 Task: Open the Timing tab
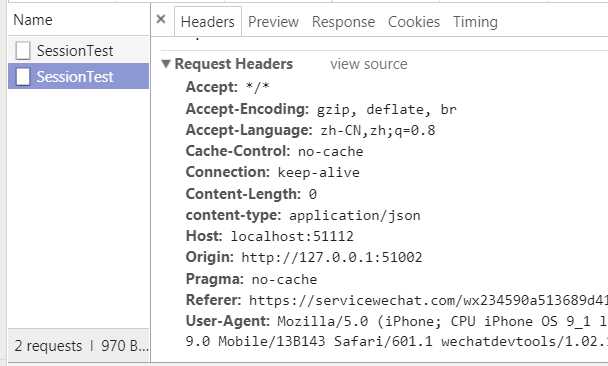(x=475, y=22)
